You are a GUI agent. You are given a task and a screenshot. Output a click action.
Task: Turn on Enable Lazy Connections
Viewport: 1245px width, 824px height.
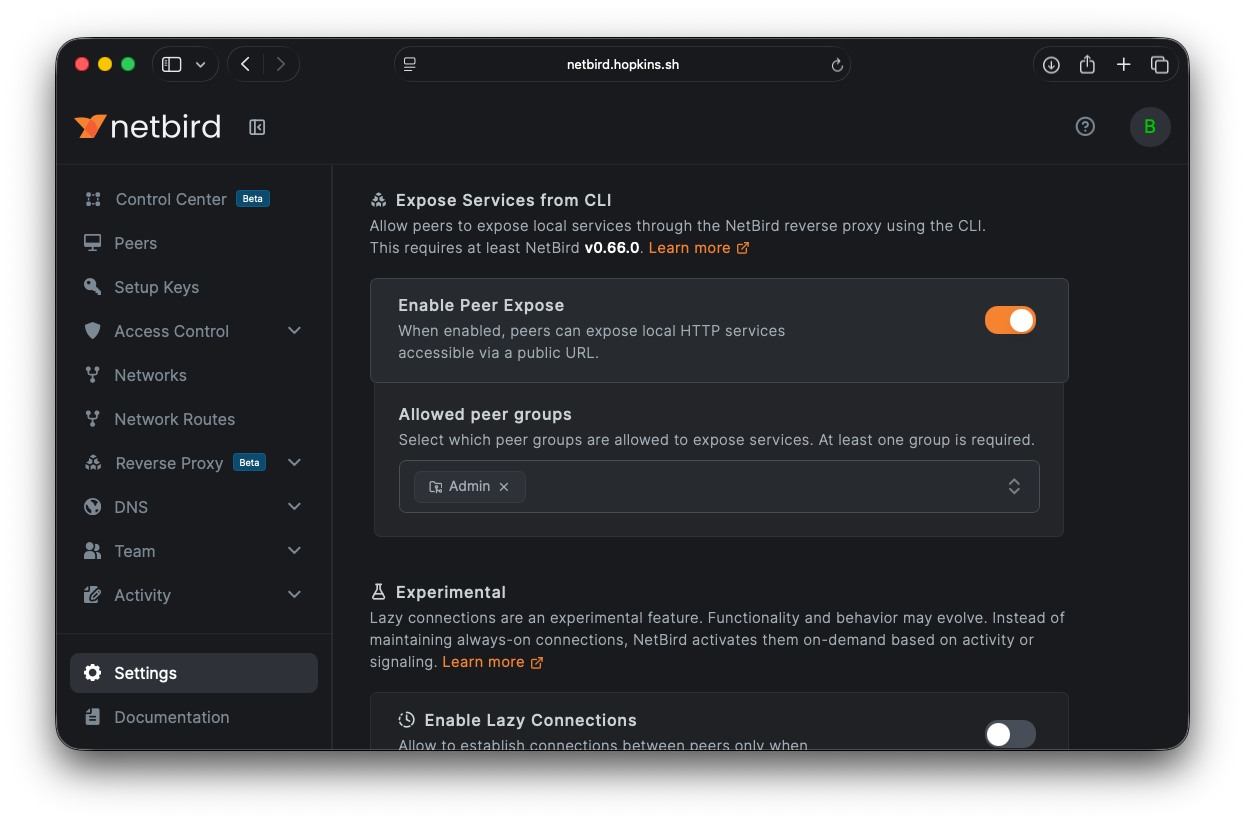tap(1009, 733)
